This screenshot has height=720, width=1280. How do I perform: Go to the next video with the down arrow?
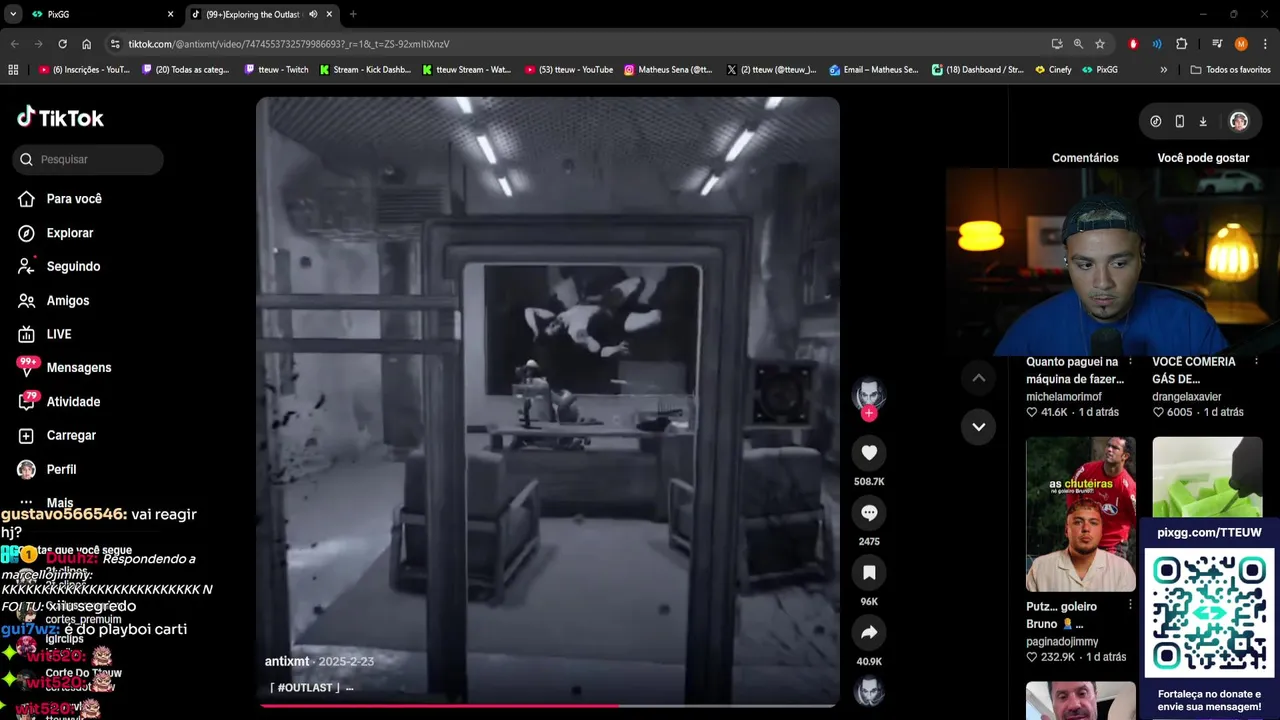[979, 427]
